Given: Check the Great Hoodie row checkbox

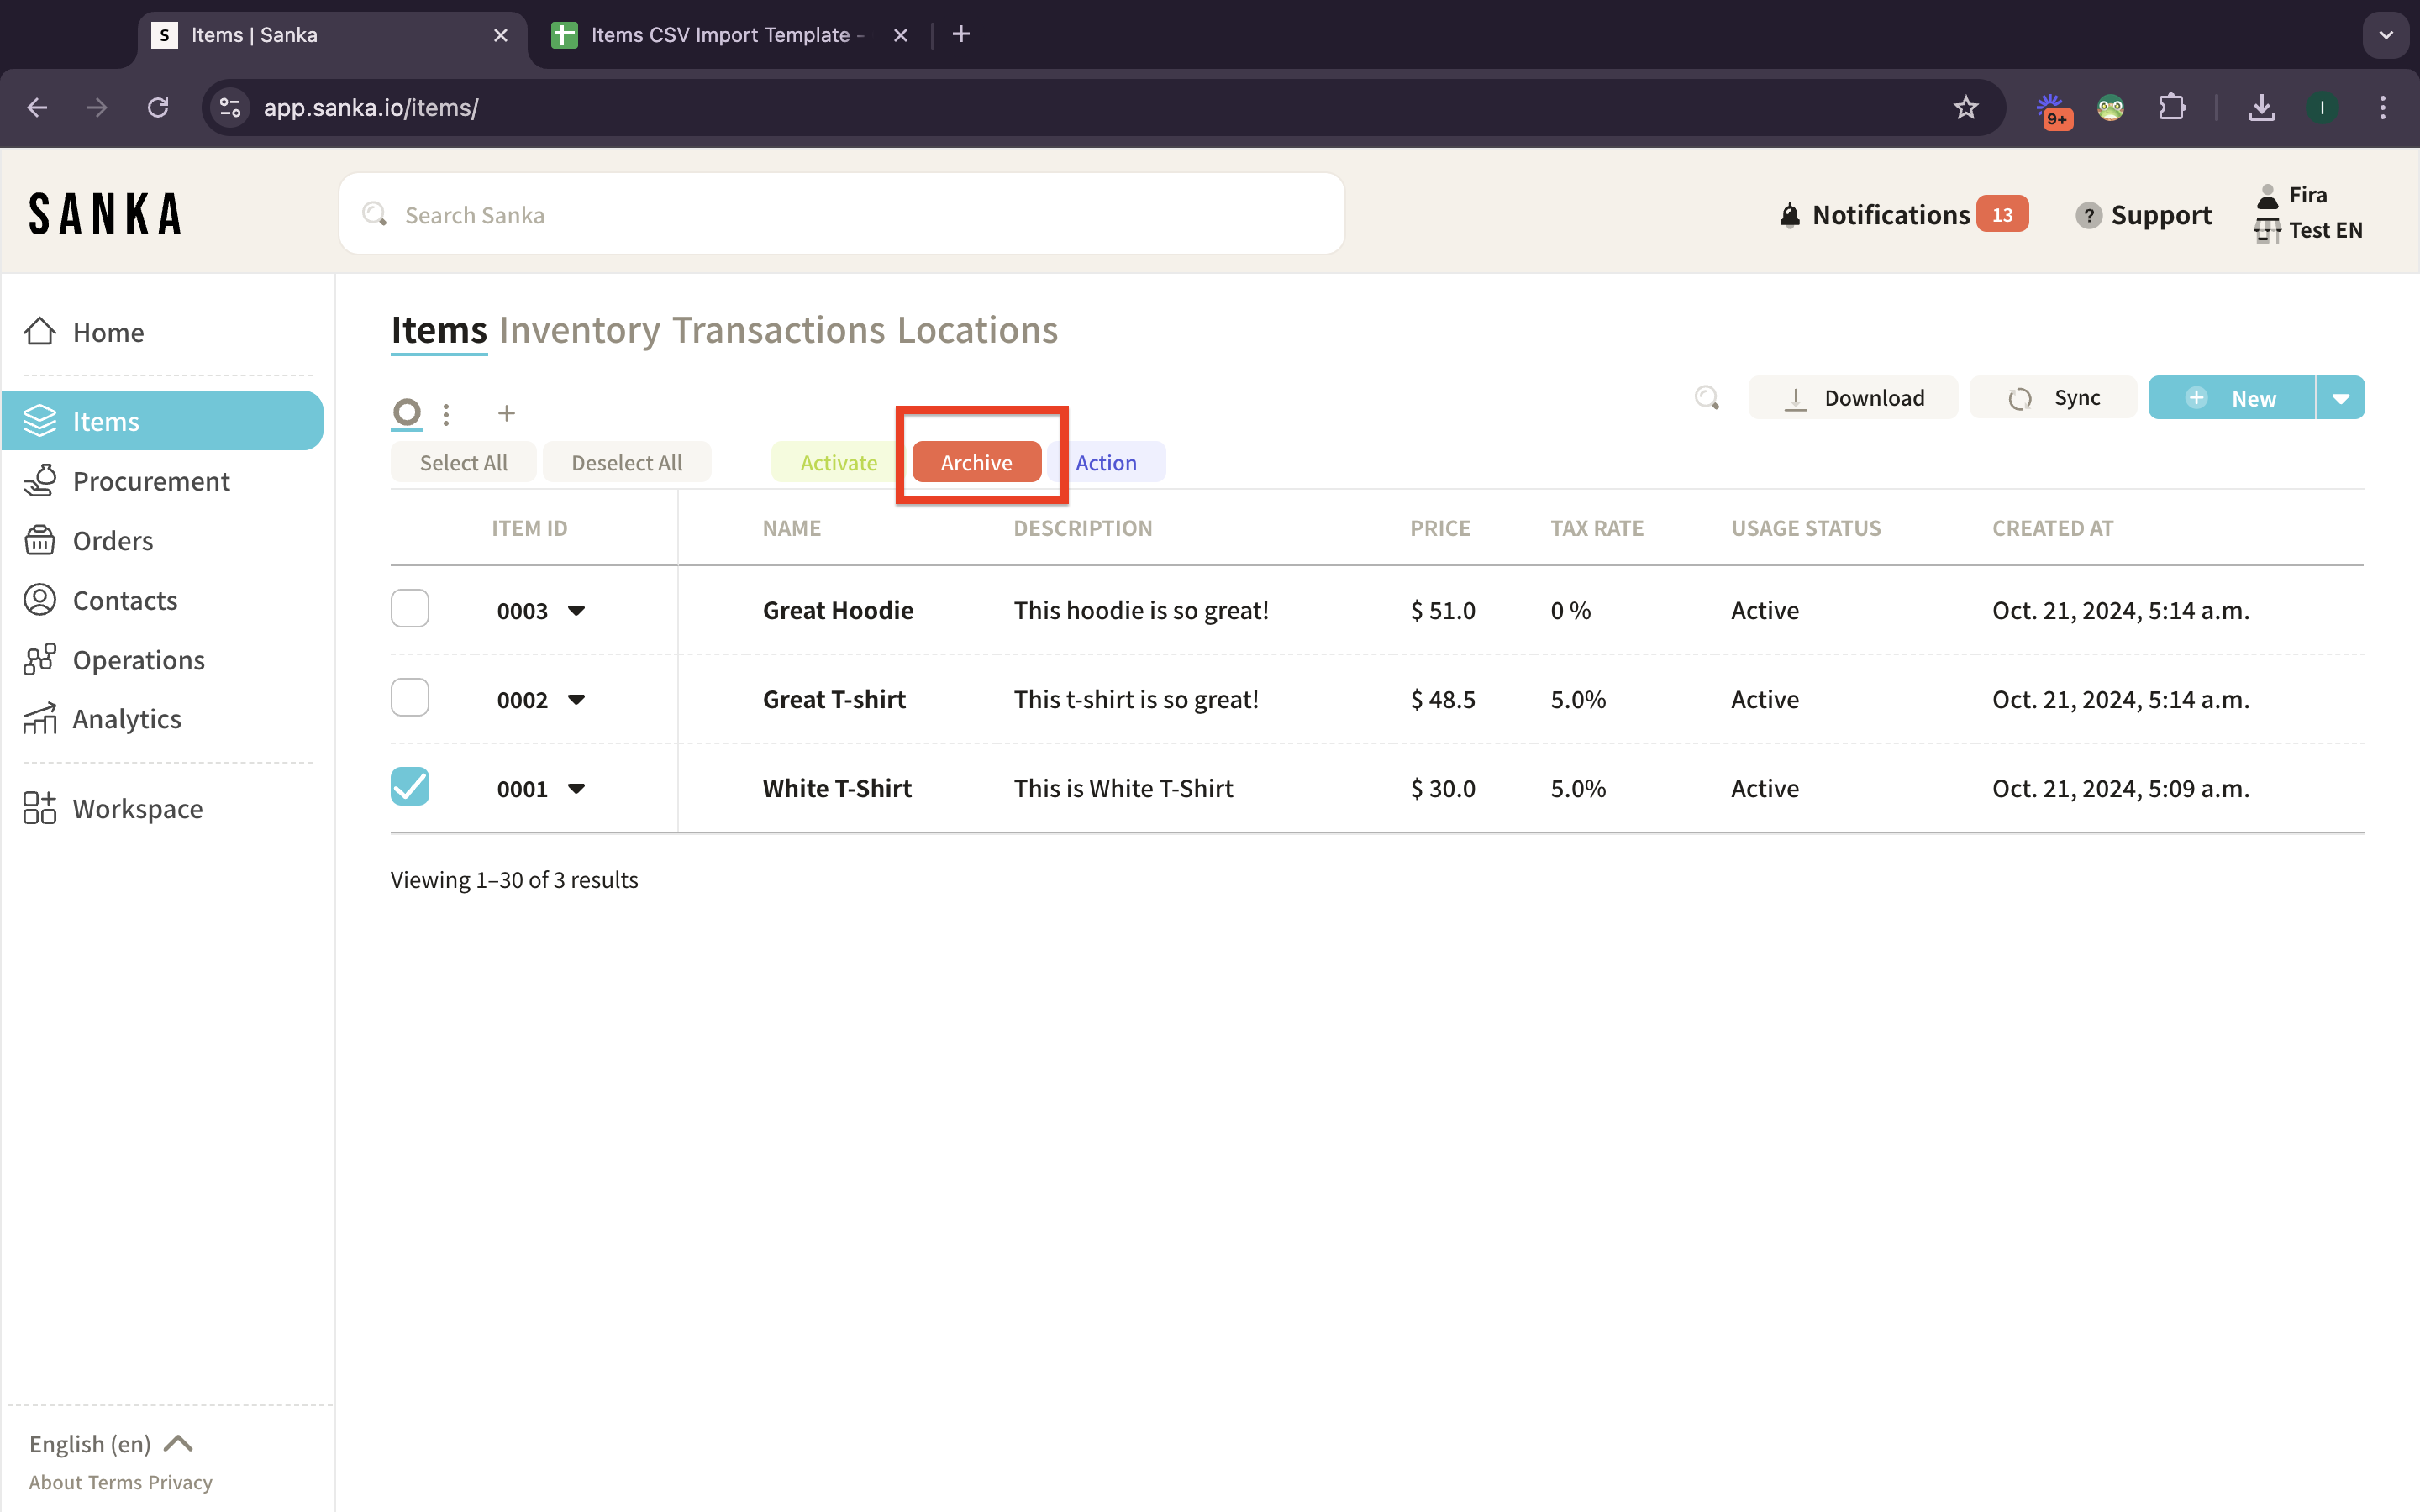Looking at the screenshot, I should (410, 608).
